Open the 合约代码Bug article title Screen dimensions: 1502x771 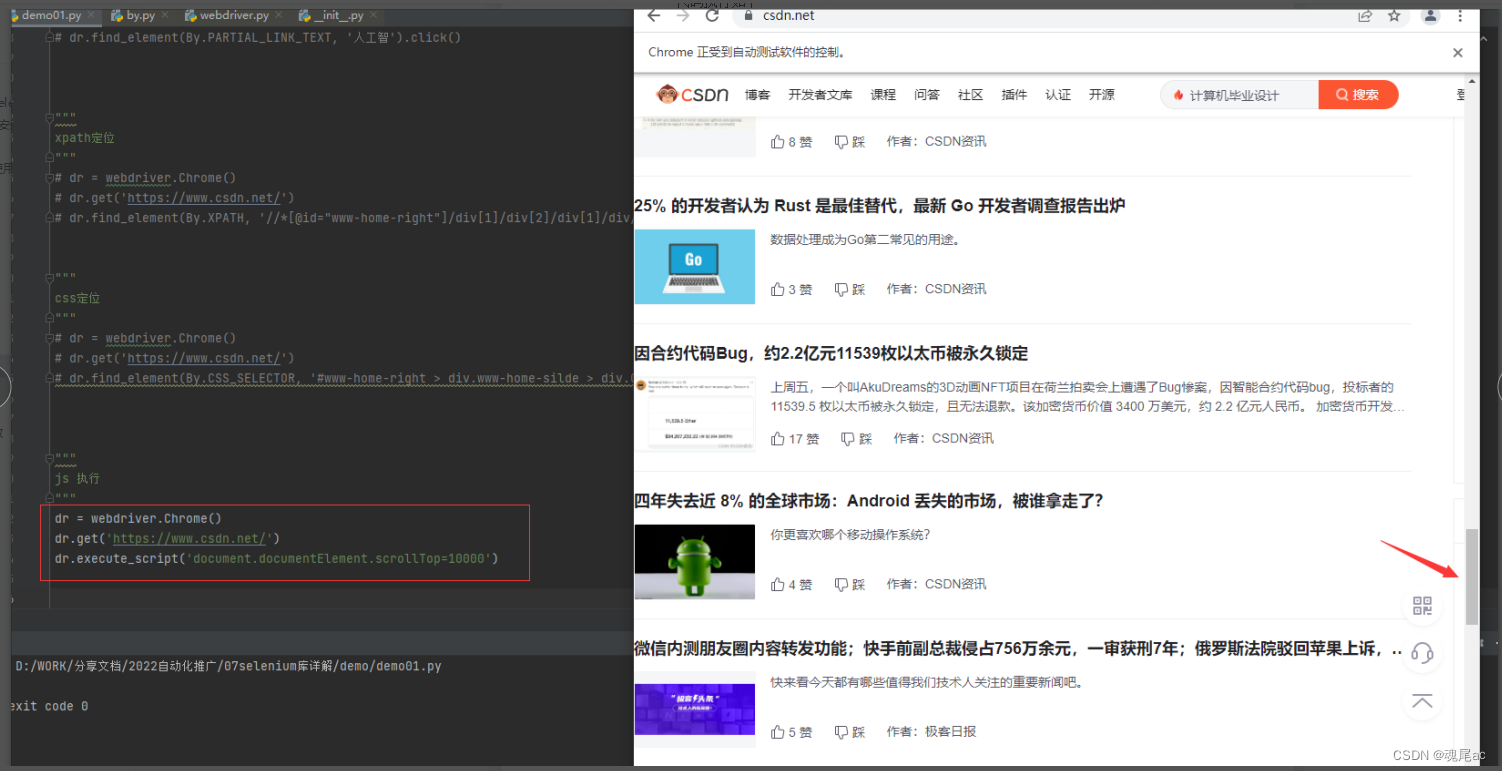(831, 354)
